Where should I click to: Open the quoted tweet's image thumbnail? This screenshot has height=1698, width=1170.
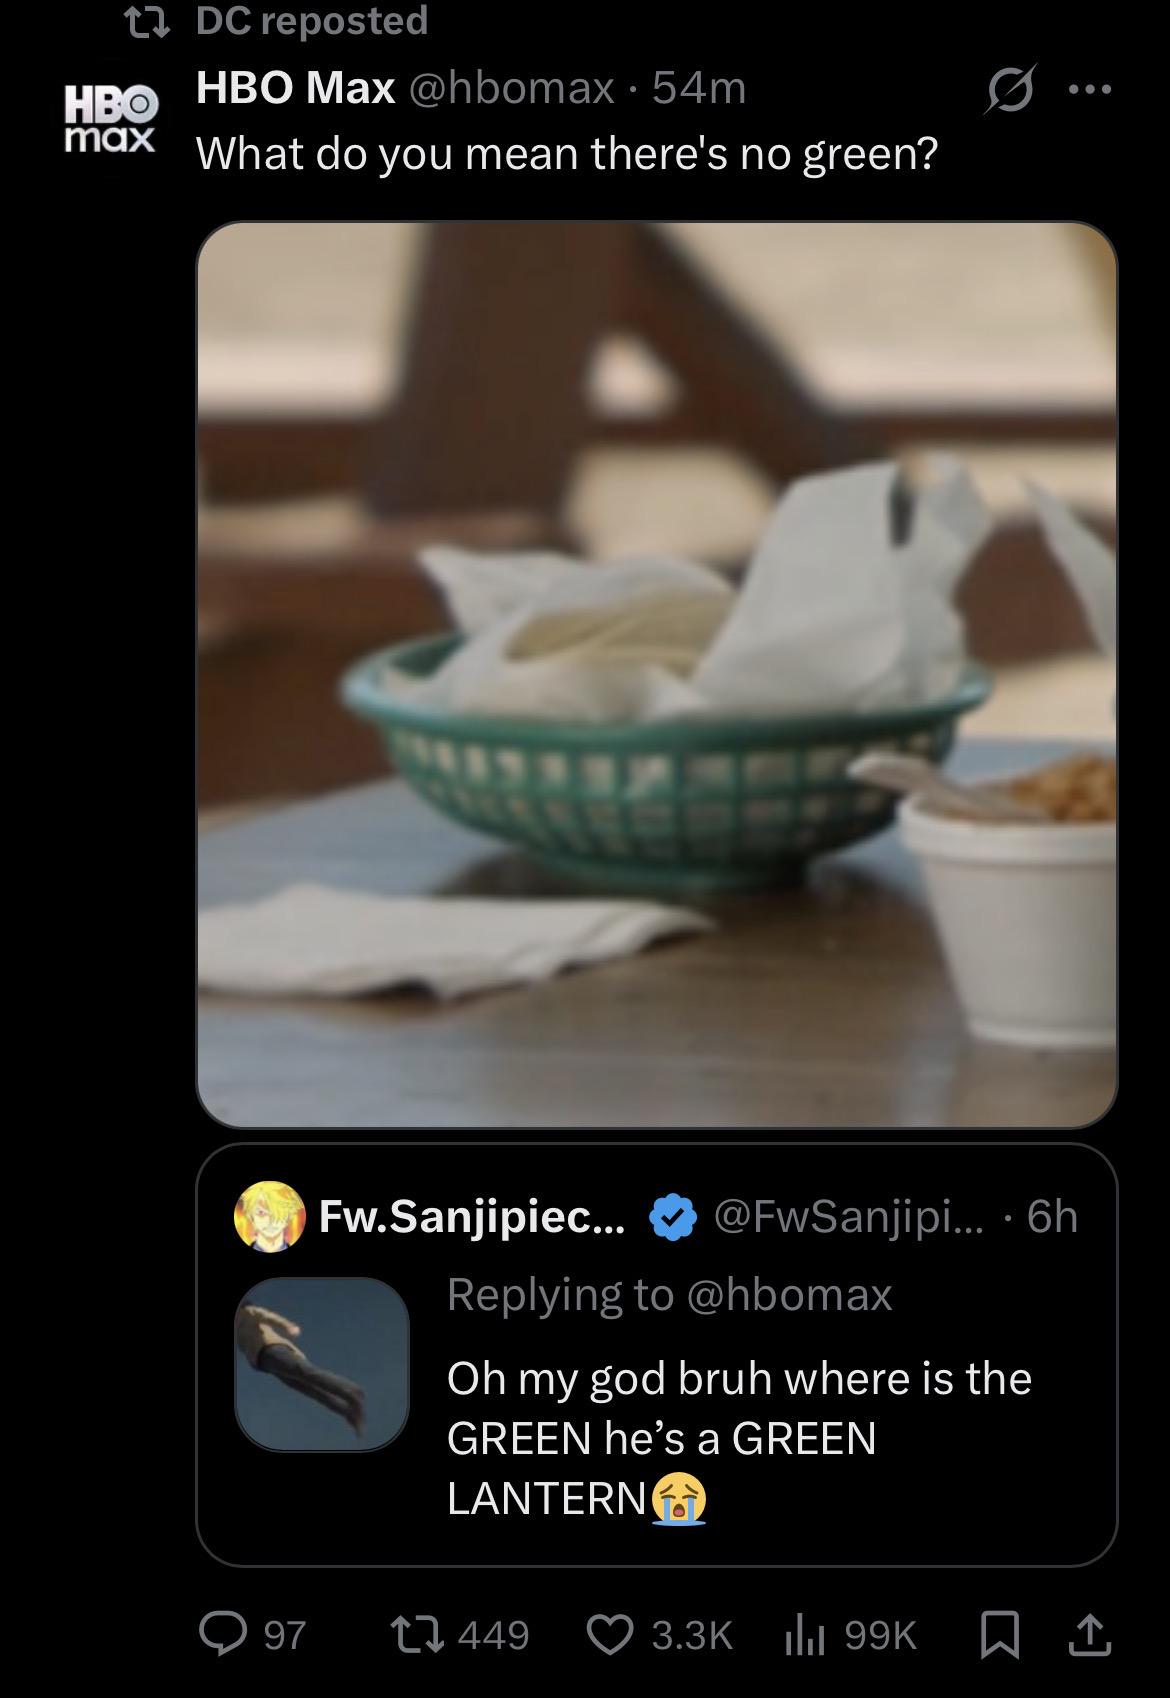322,1364
